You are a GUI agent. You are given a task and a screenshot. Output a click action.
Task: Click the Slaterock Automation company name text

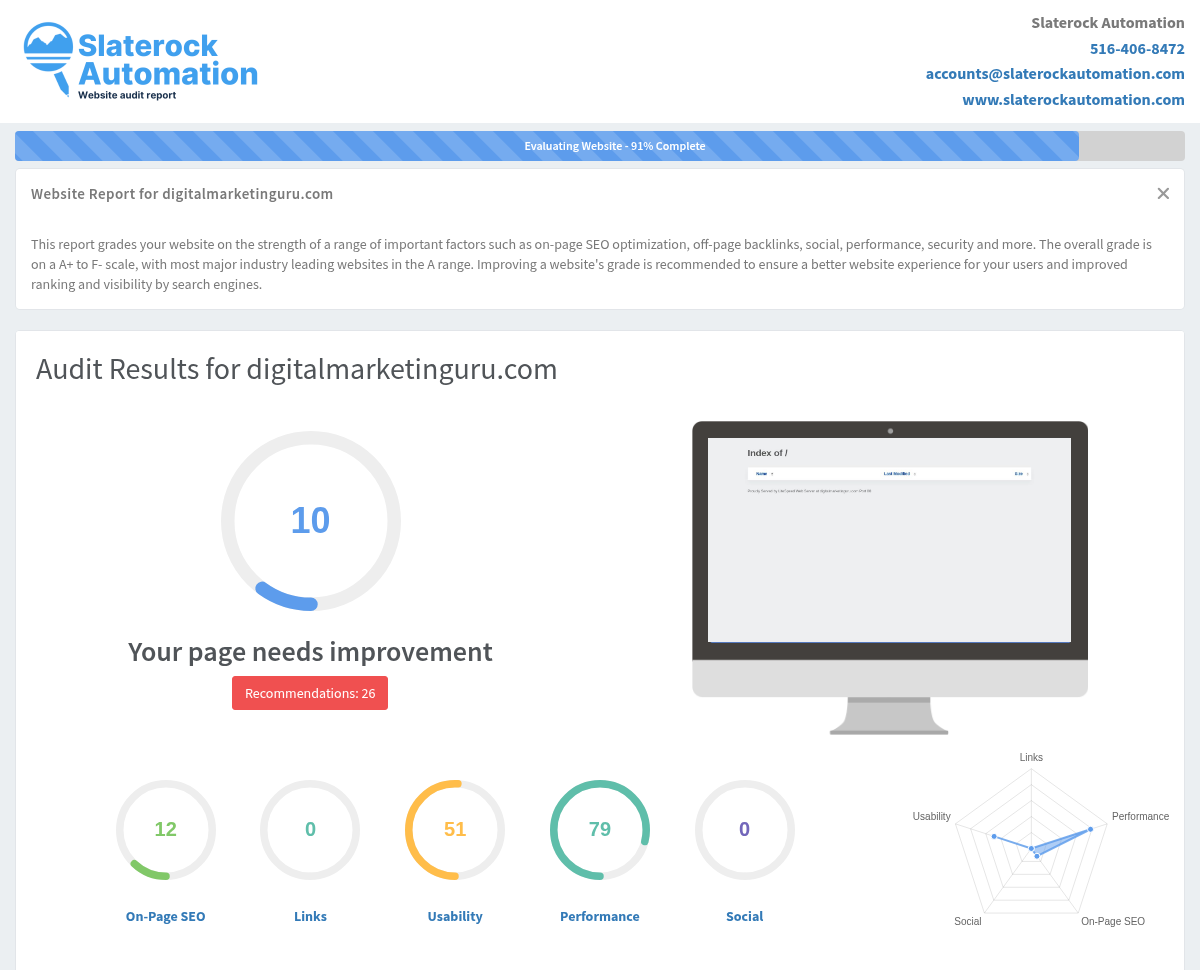(1108, 23)
